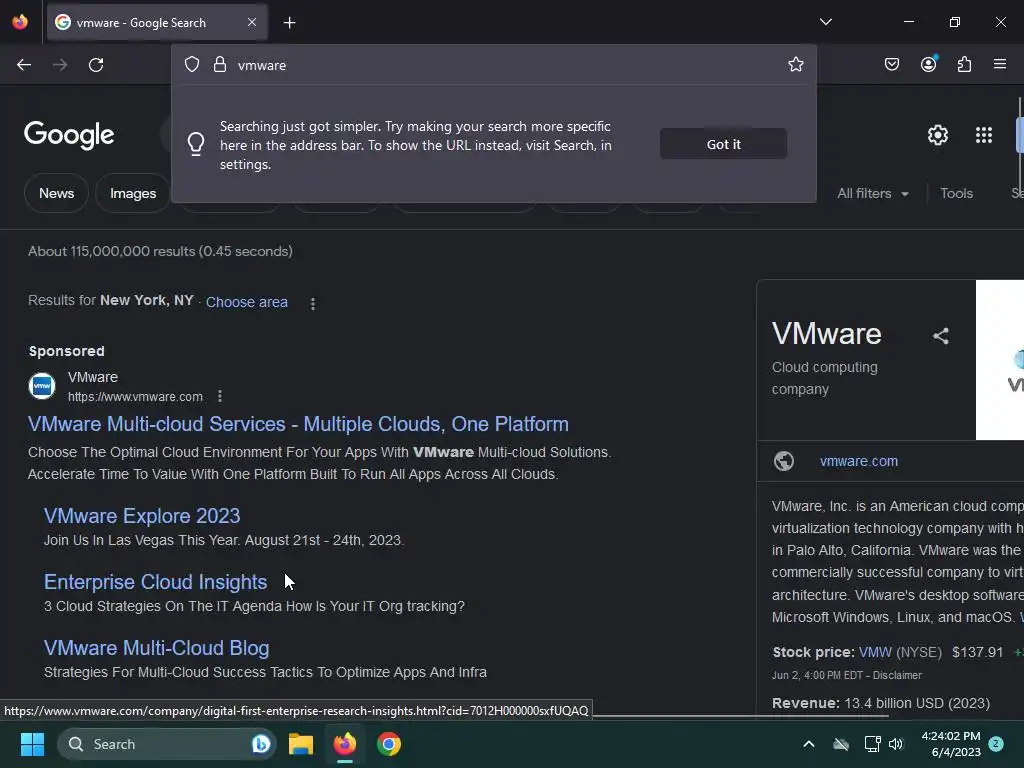Open the Pocket save icon
This screenshot has width=1024, height=768.
pos(891,64)
